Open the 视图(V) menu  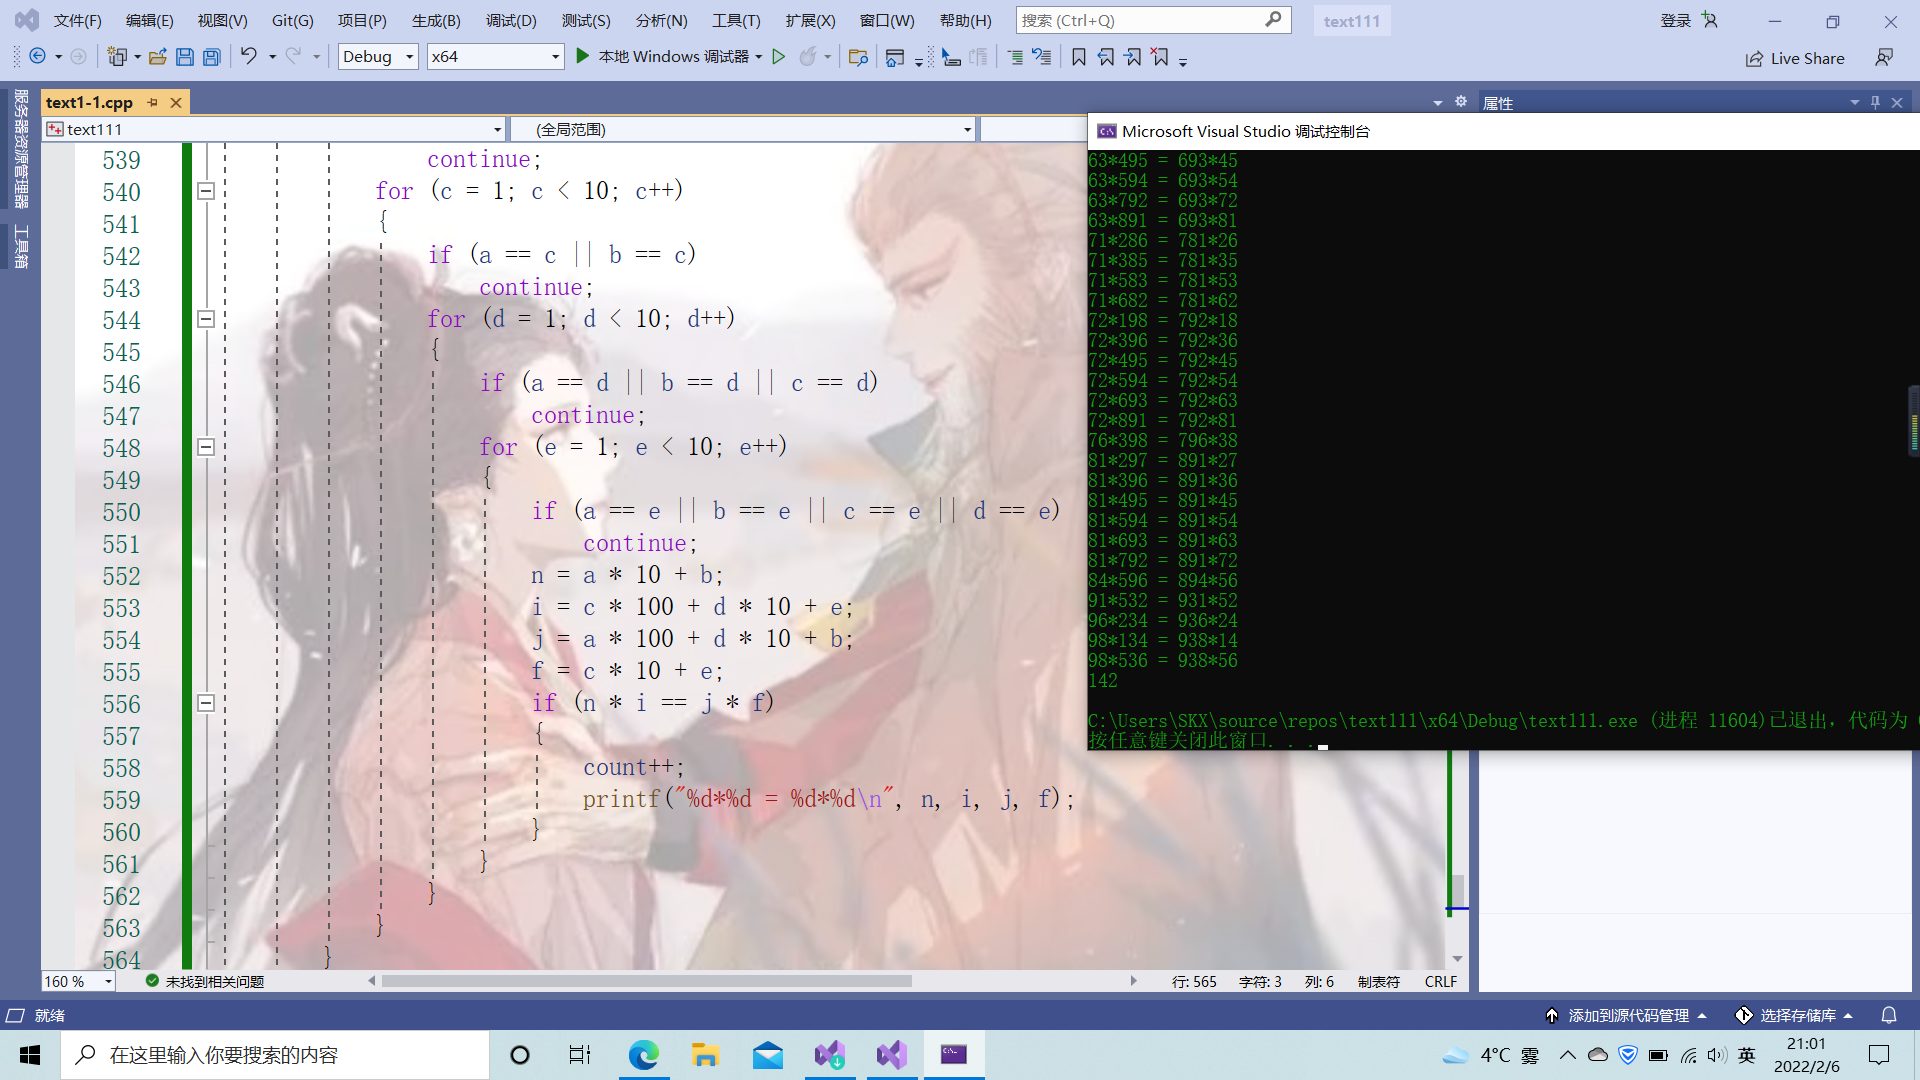[x=222, y=21]
